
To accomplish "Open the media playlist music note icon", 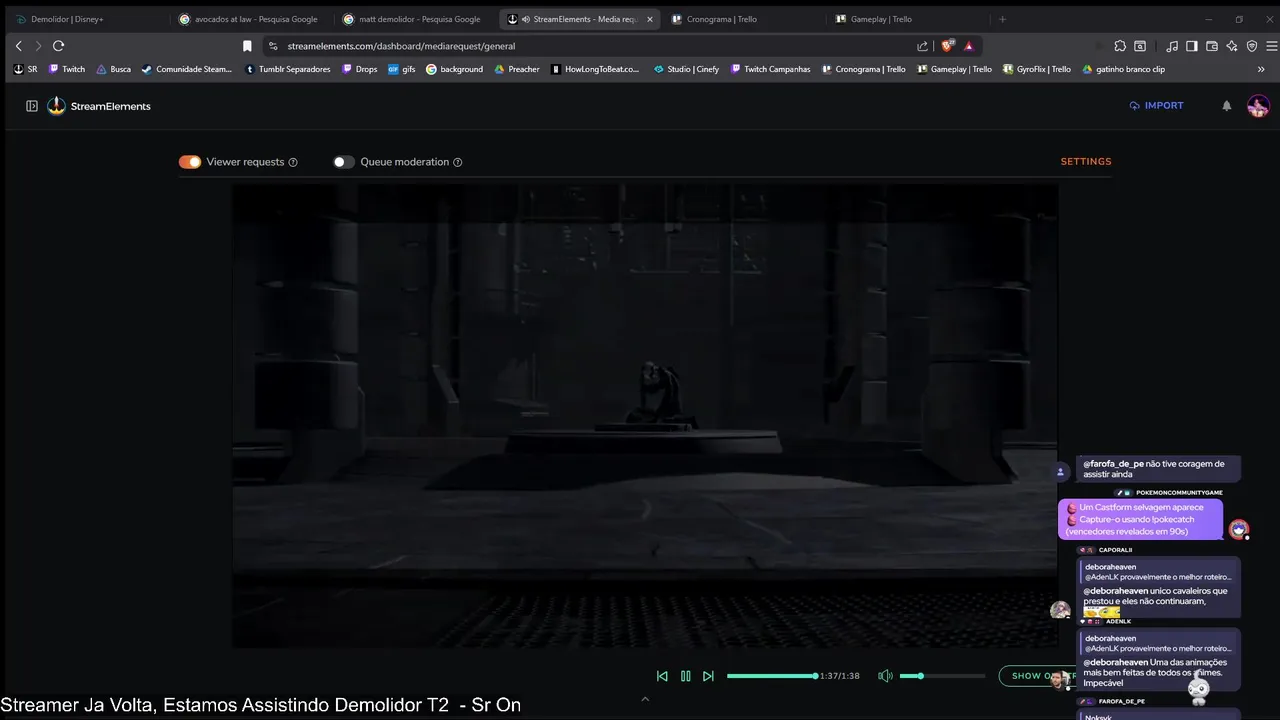I will (1172, 46).
